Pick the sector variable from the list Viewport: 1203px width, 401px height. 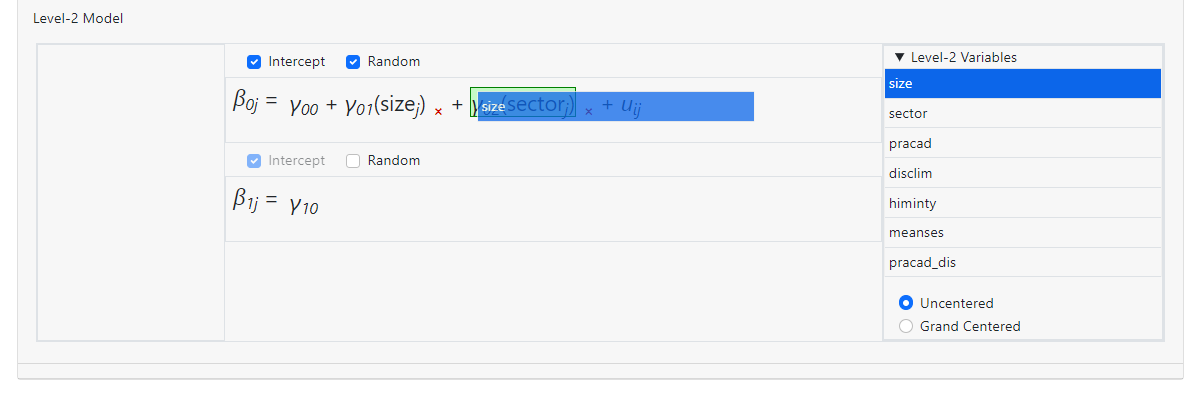click(x=1022, y=114)
